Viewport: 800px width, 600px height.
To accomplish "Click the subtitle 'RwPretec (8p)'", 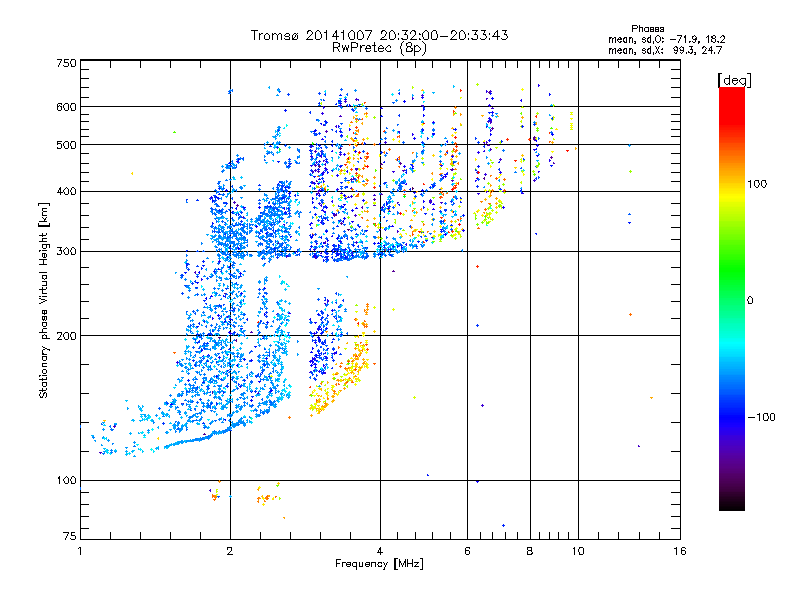I will coord(379,48).
